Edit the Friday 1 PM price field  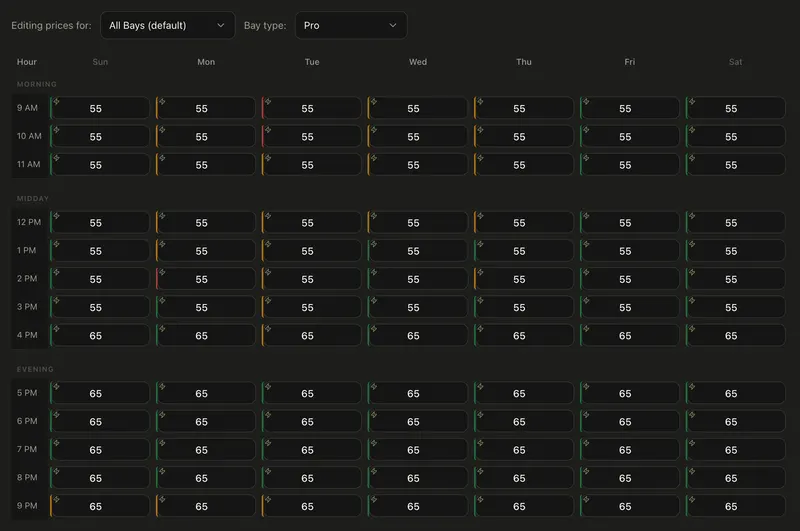pyautogui.click(x=630, y=251)
